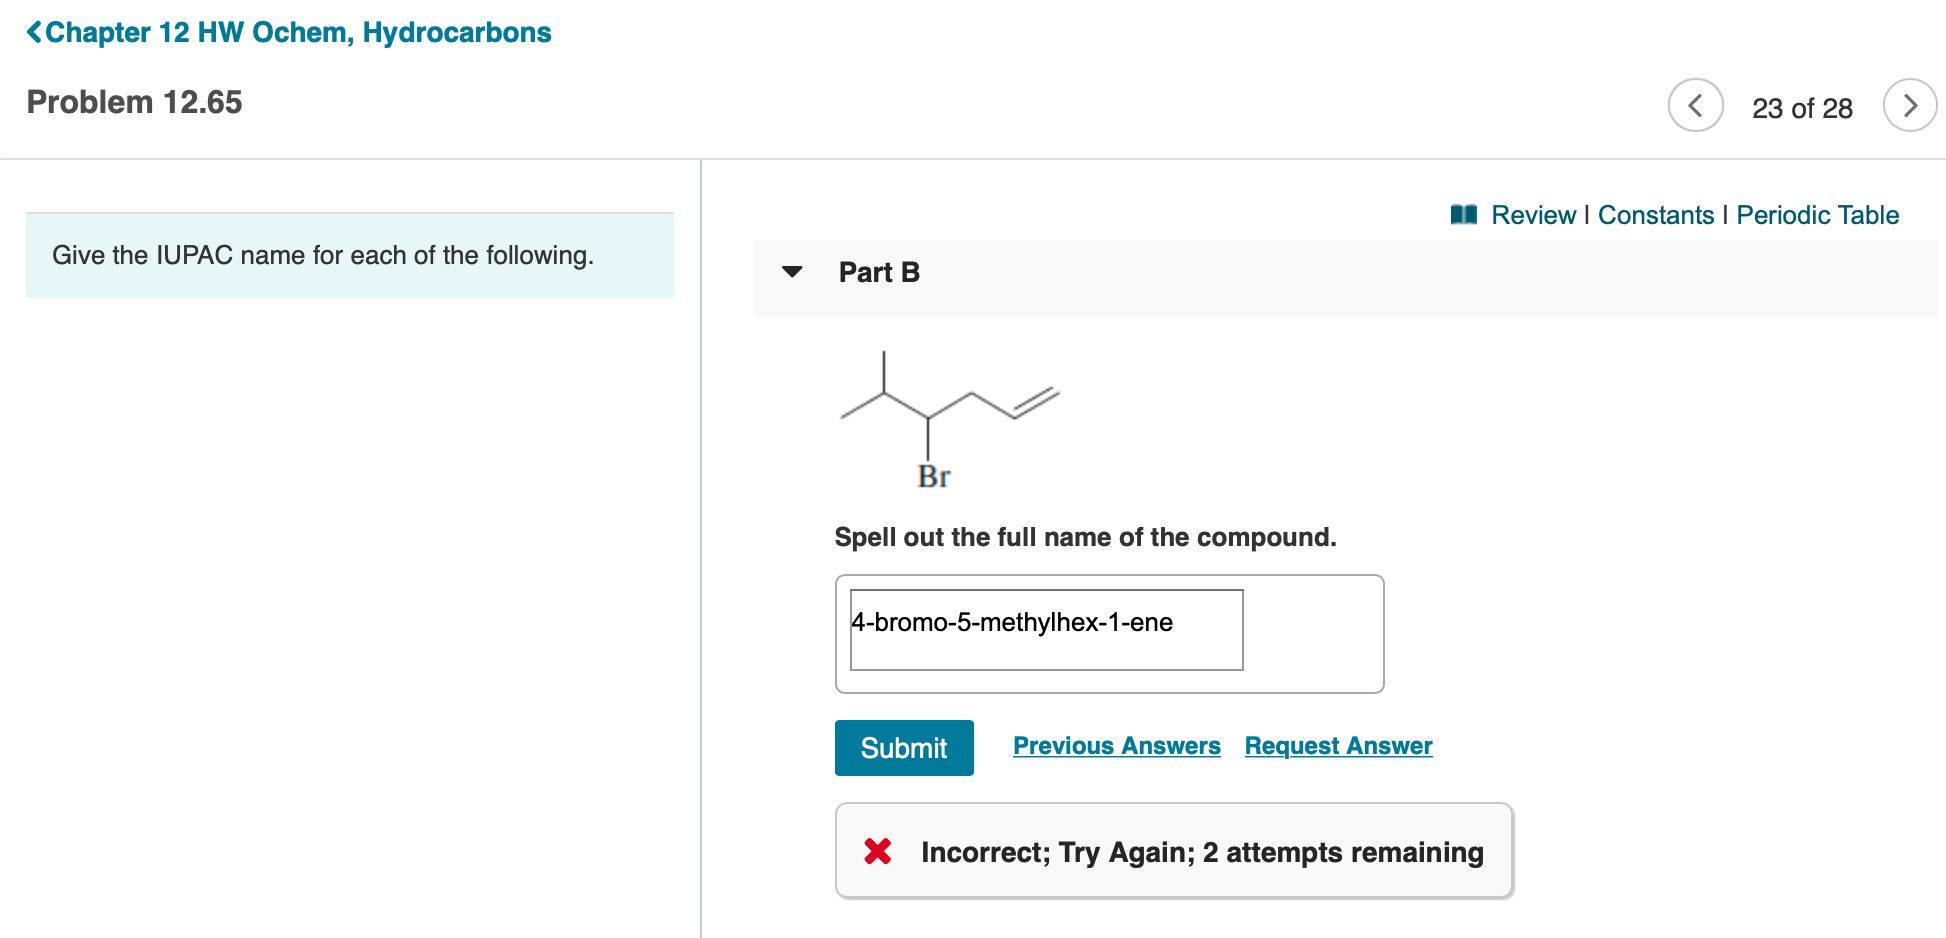Click the red X incorrect indicator

pos(877,851)
